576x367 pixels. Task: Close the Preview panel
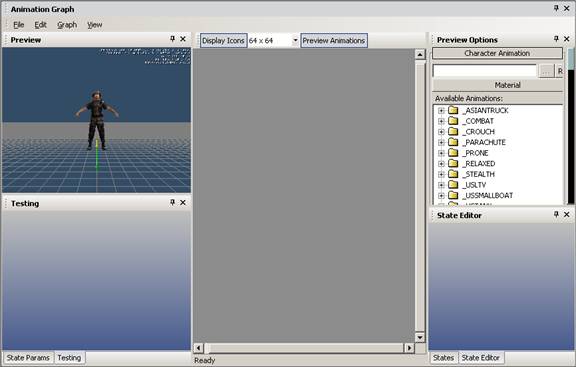pos(183,39)
